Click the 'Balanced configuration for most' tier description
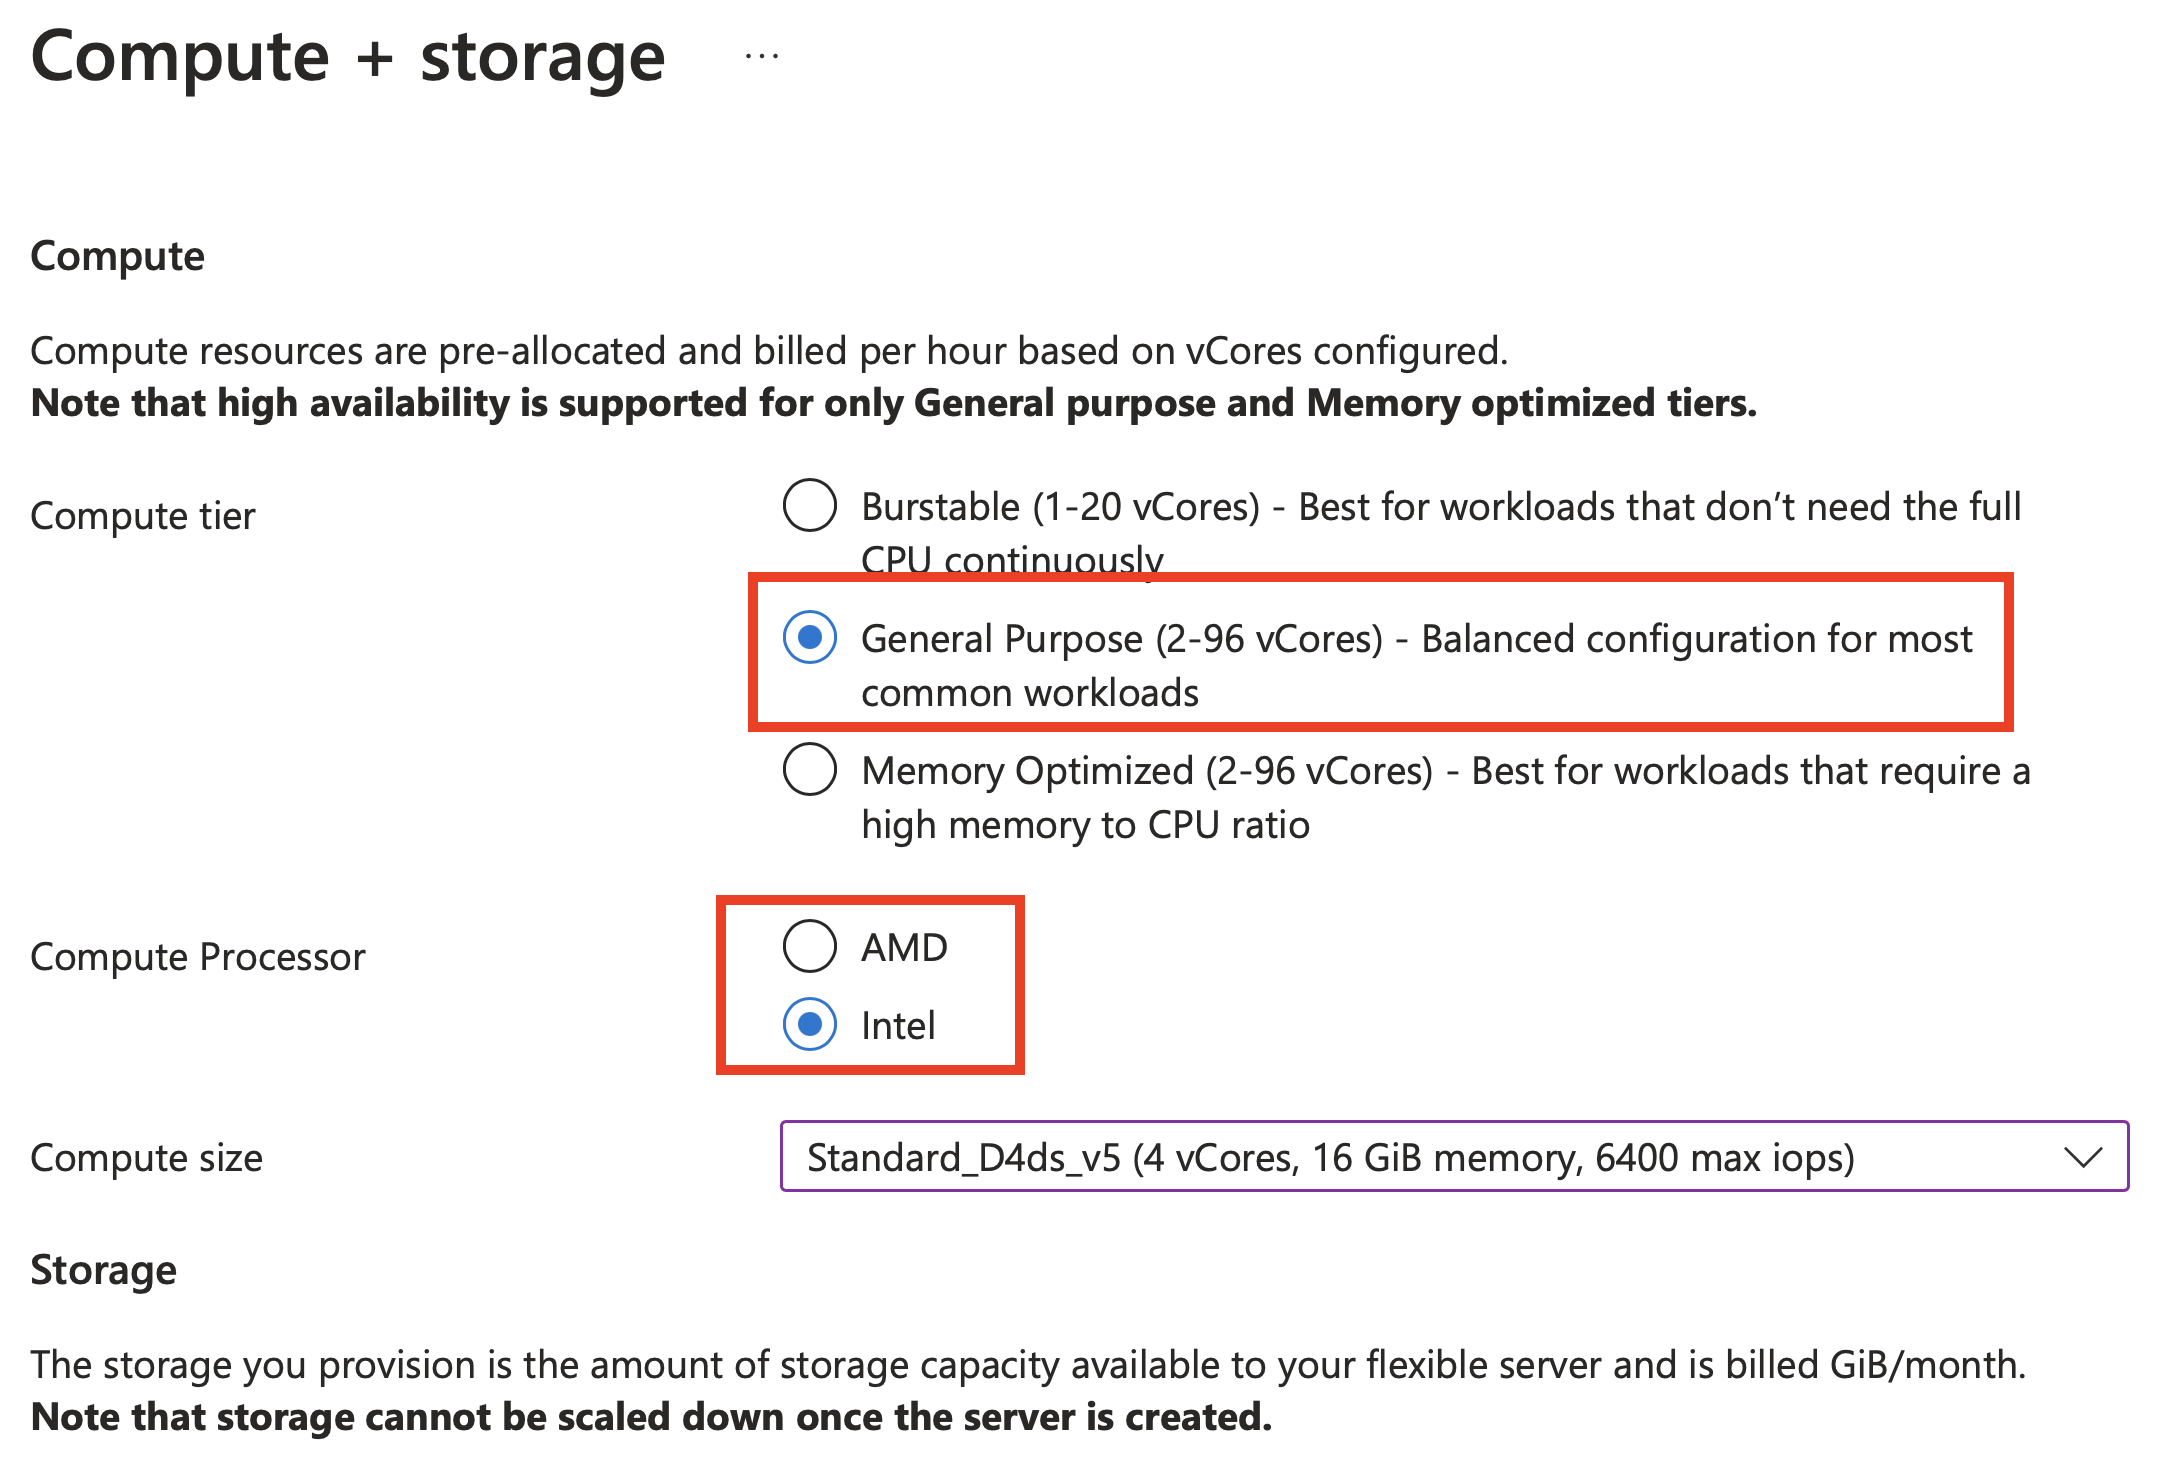Viewport: 2170px width, 1458px height. coord(1696,639)
